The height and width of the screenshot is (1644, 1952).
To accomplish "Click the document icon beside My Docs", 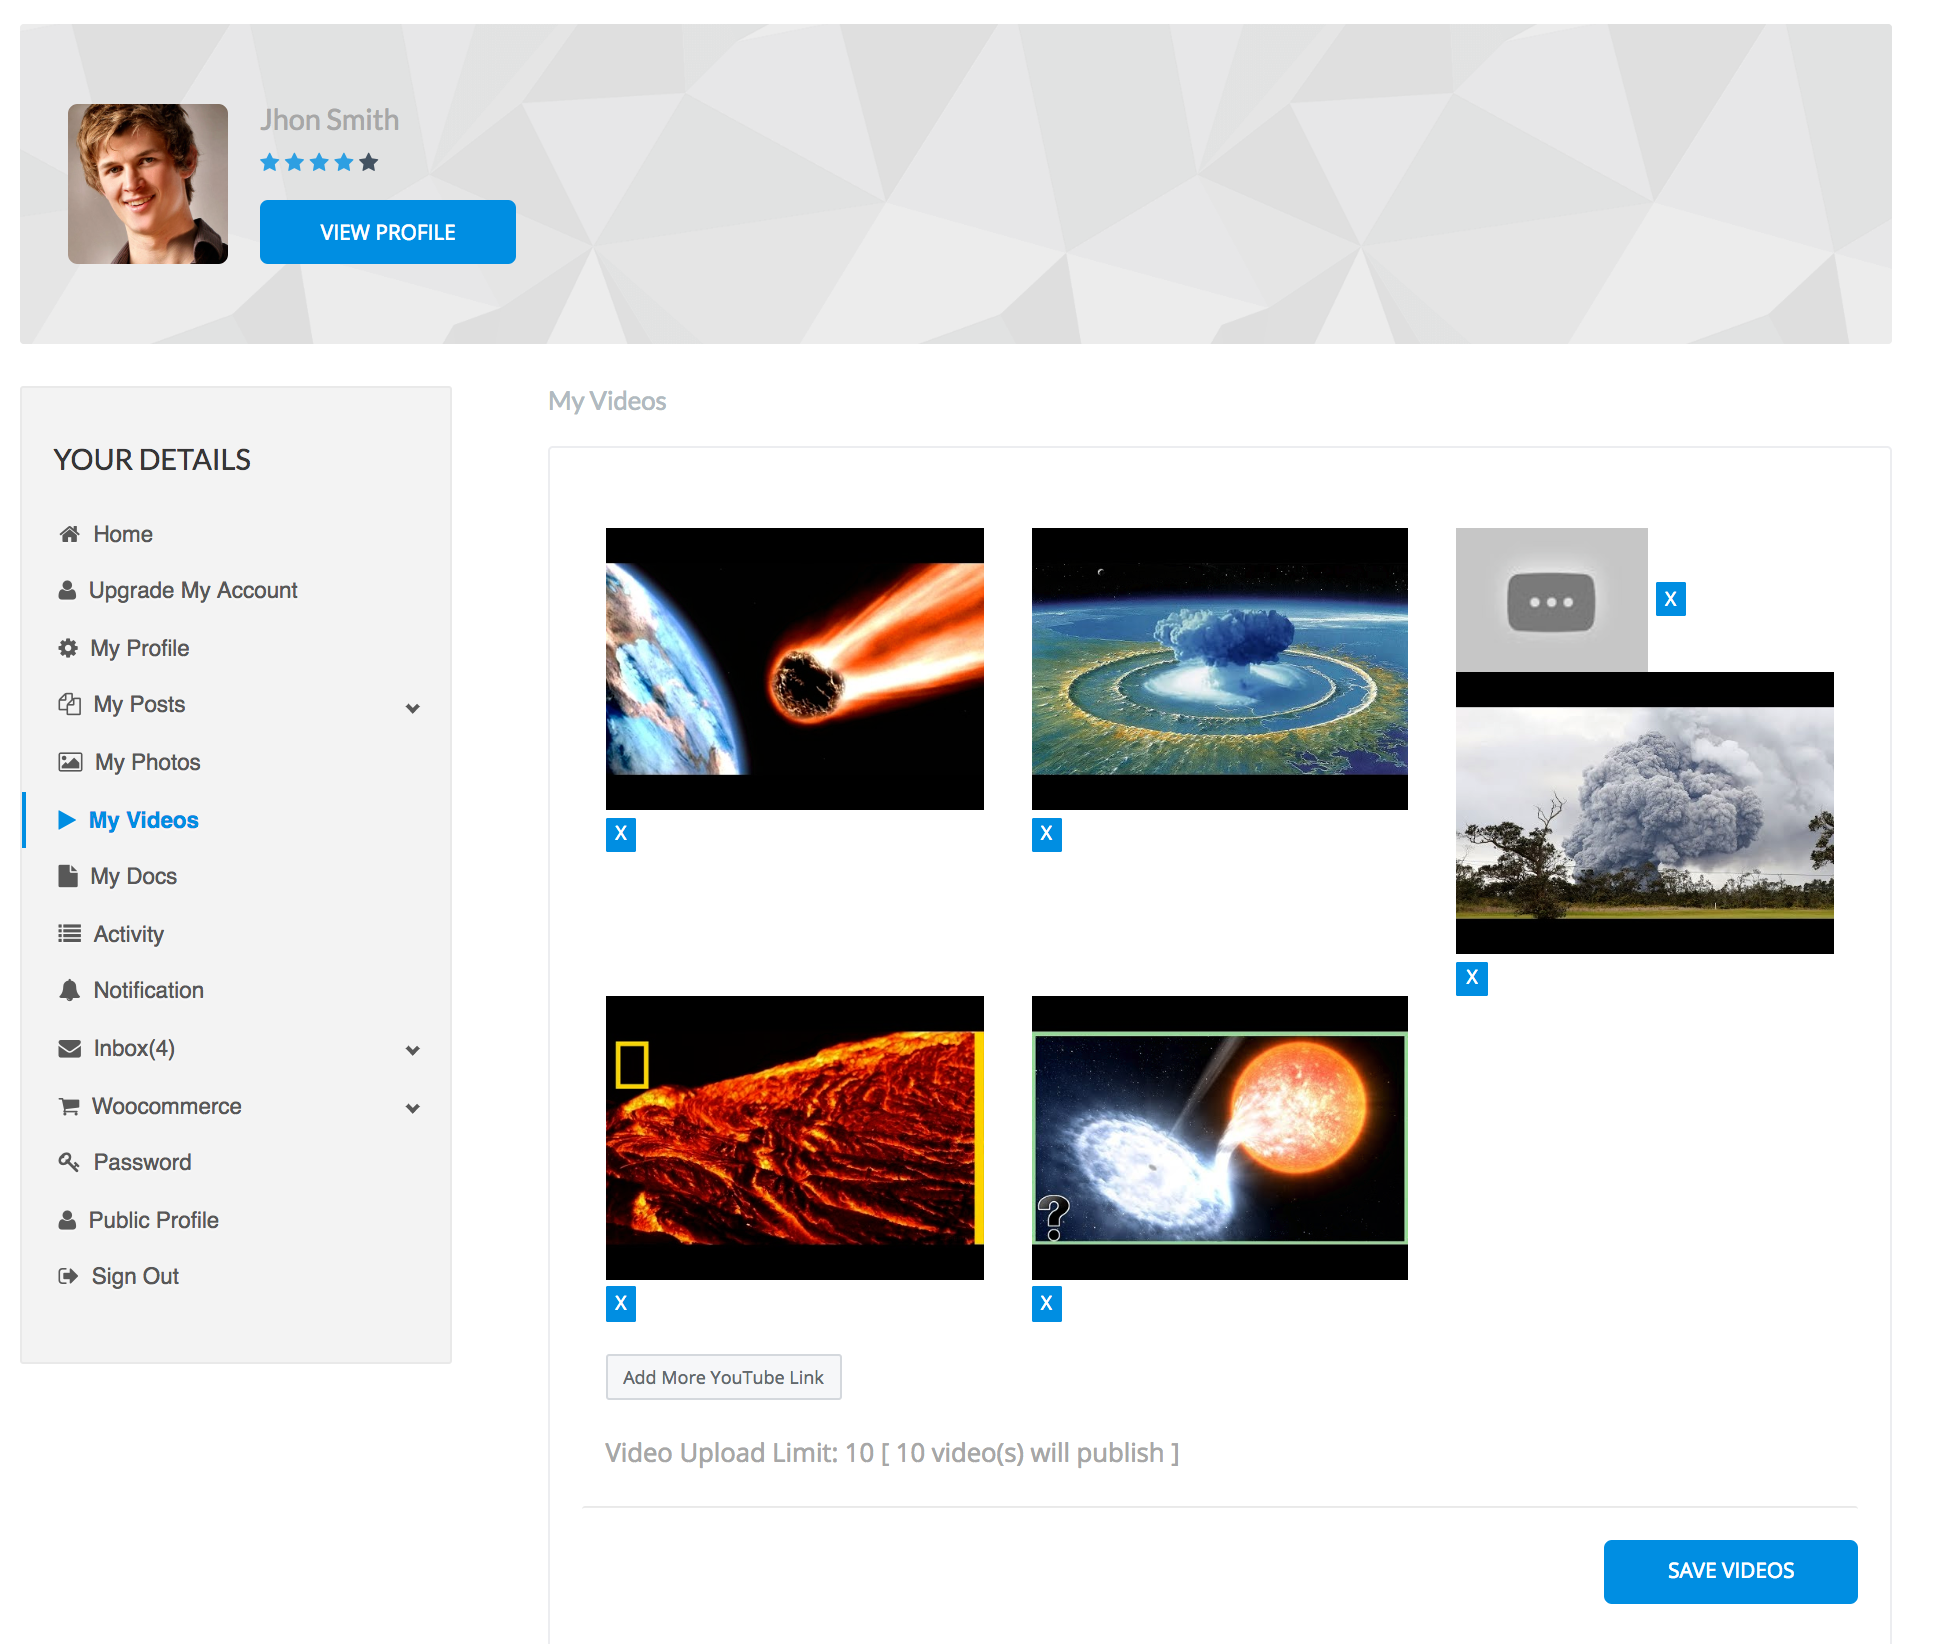I will pyautogui.click(x=68, y=876).
